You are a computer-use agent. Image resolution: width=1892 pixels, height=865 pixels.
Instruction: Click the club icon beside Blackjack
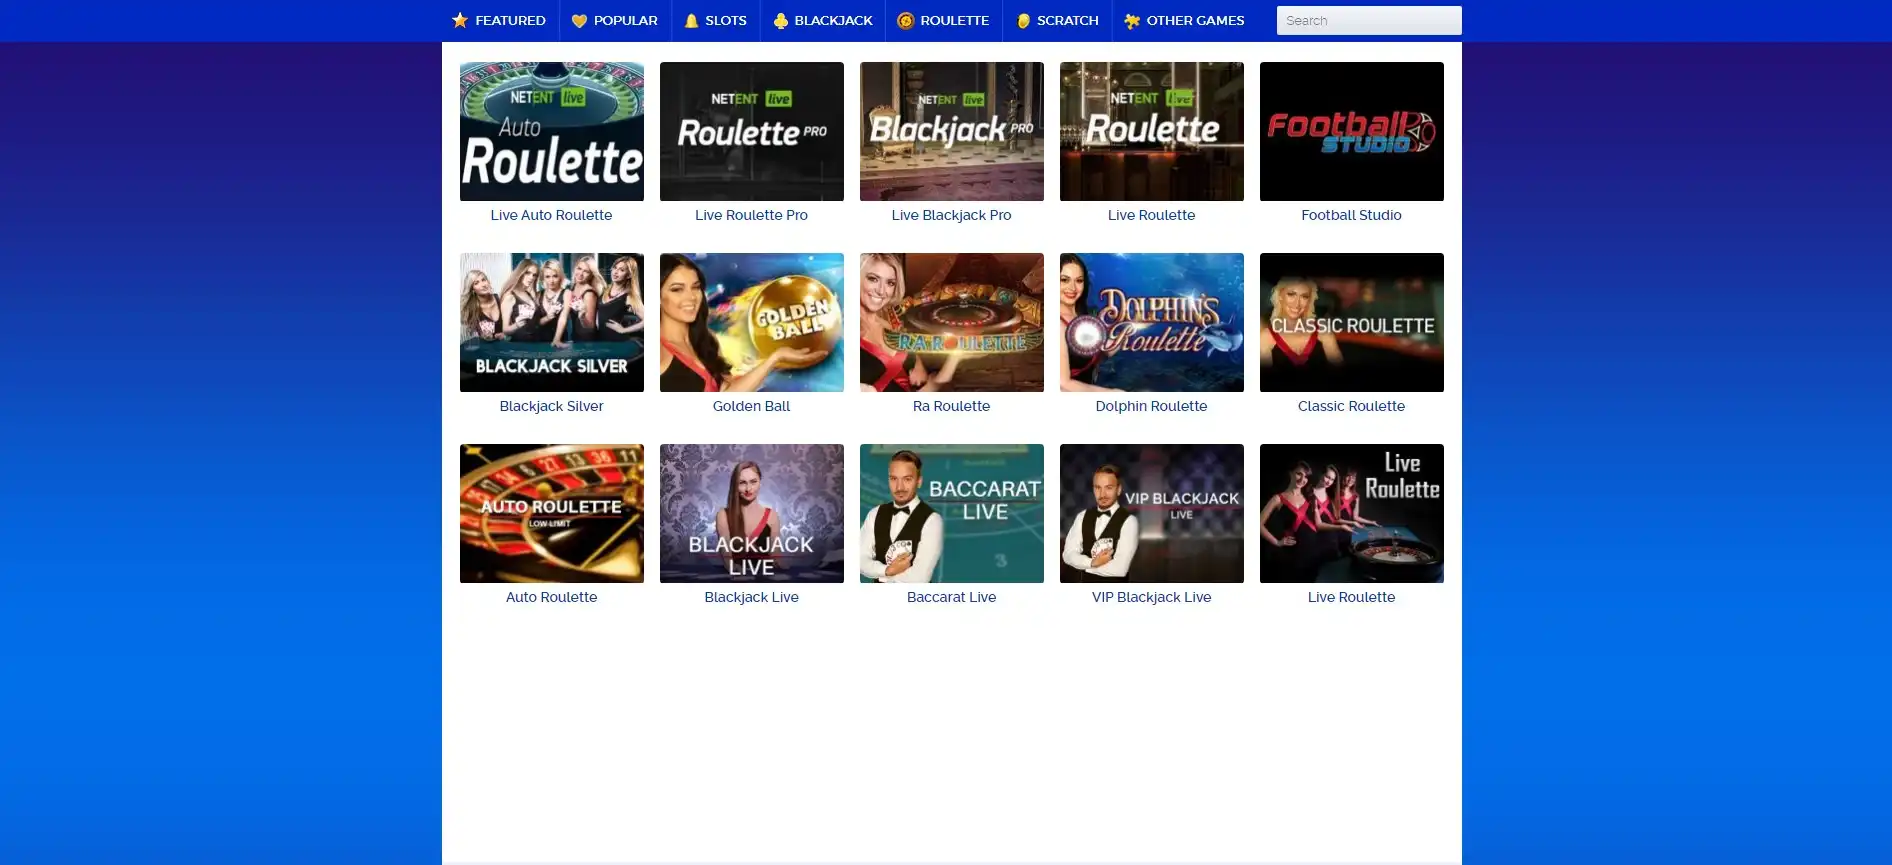point(781,21)
